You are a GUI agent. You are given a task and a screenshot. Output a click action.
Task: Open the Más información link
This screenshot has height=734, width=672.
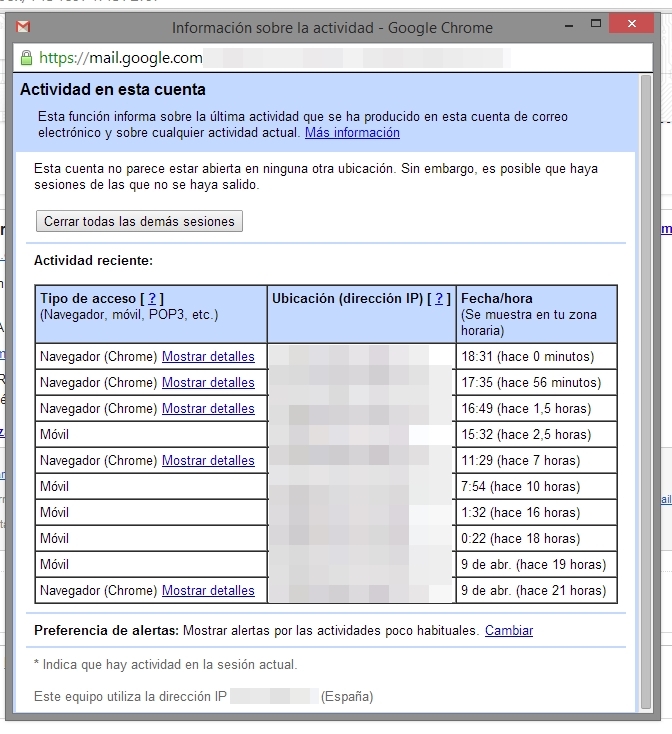(352, 133)
